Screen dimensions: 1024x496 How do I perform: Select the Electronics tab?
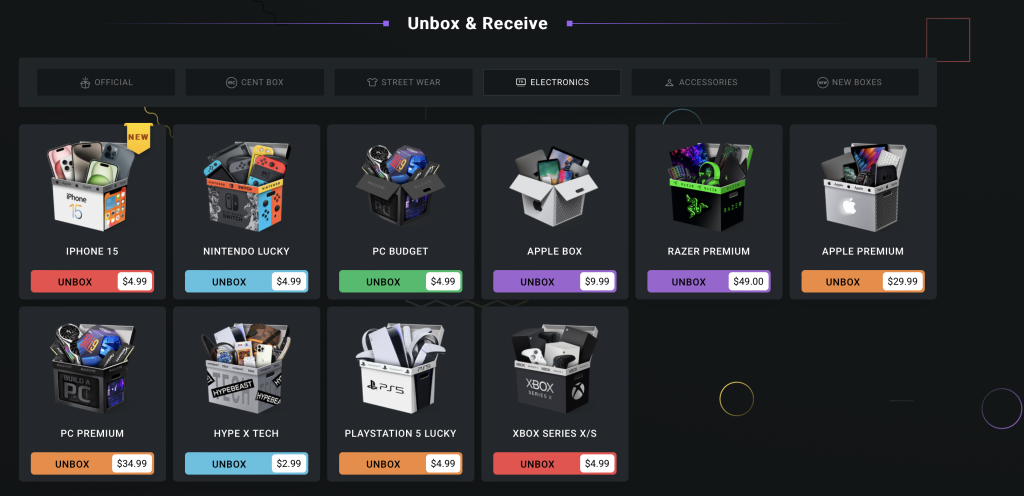(552, 82)
